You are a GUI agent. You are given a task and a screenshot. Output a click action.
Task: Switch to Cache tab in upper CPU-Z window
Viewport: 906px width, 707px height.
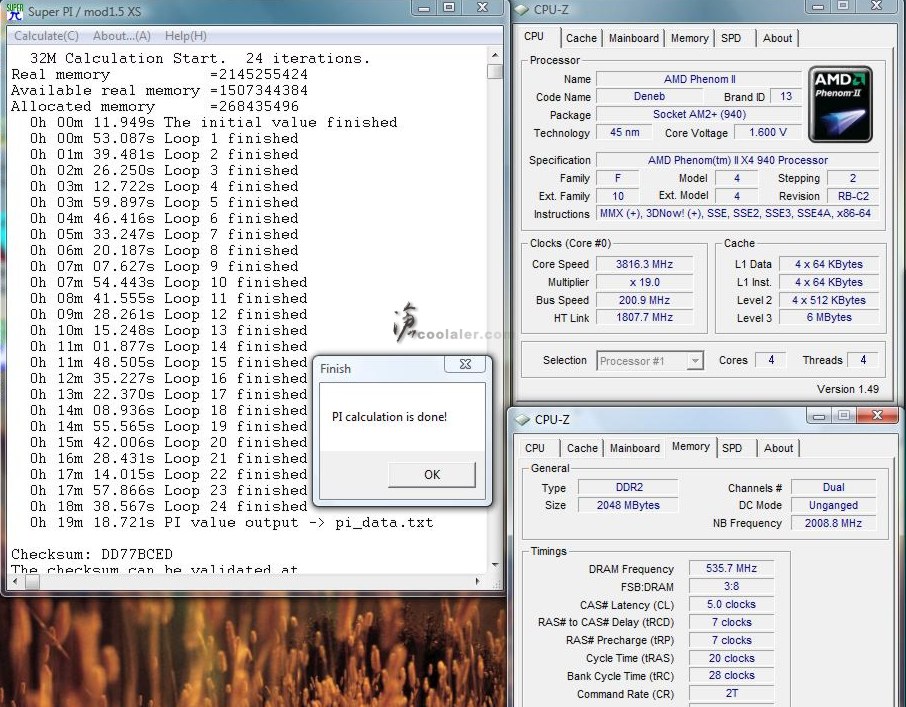click(x=581, y=38)
